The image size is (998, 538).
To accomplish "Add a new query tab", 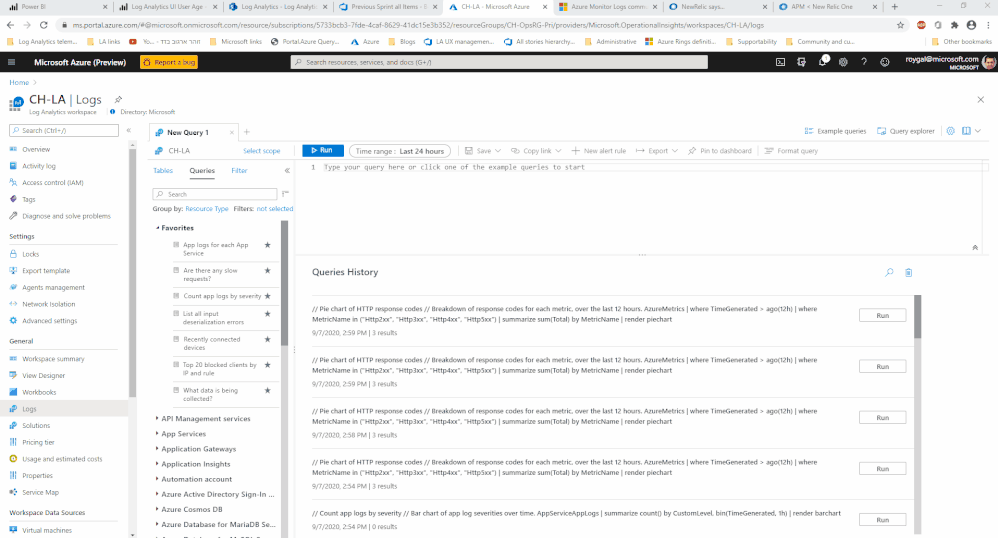I will (x=247, y=132).
